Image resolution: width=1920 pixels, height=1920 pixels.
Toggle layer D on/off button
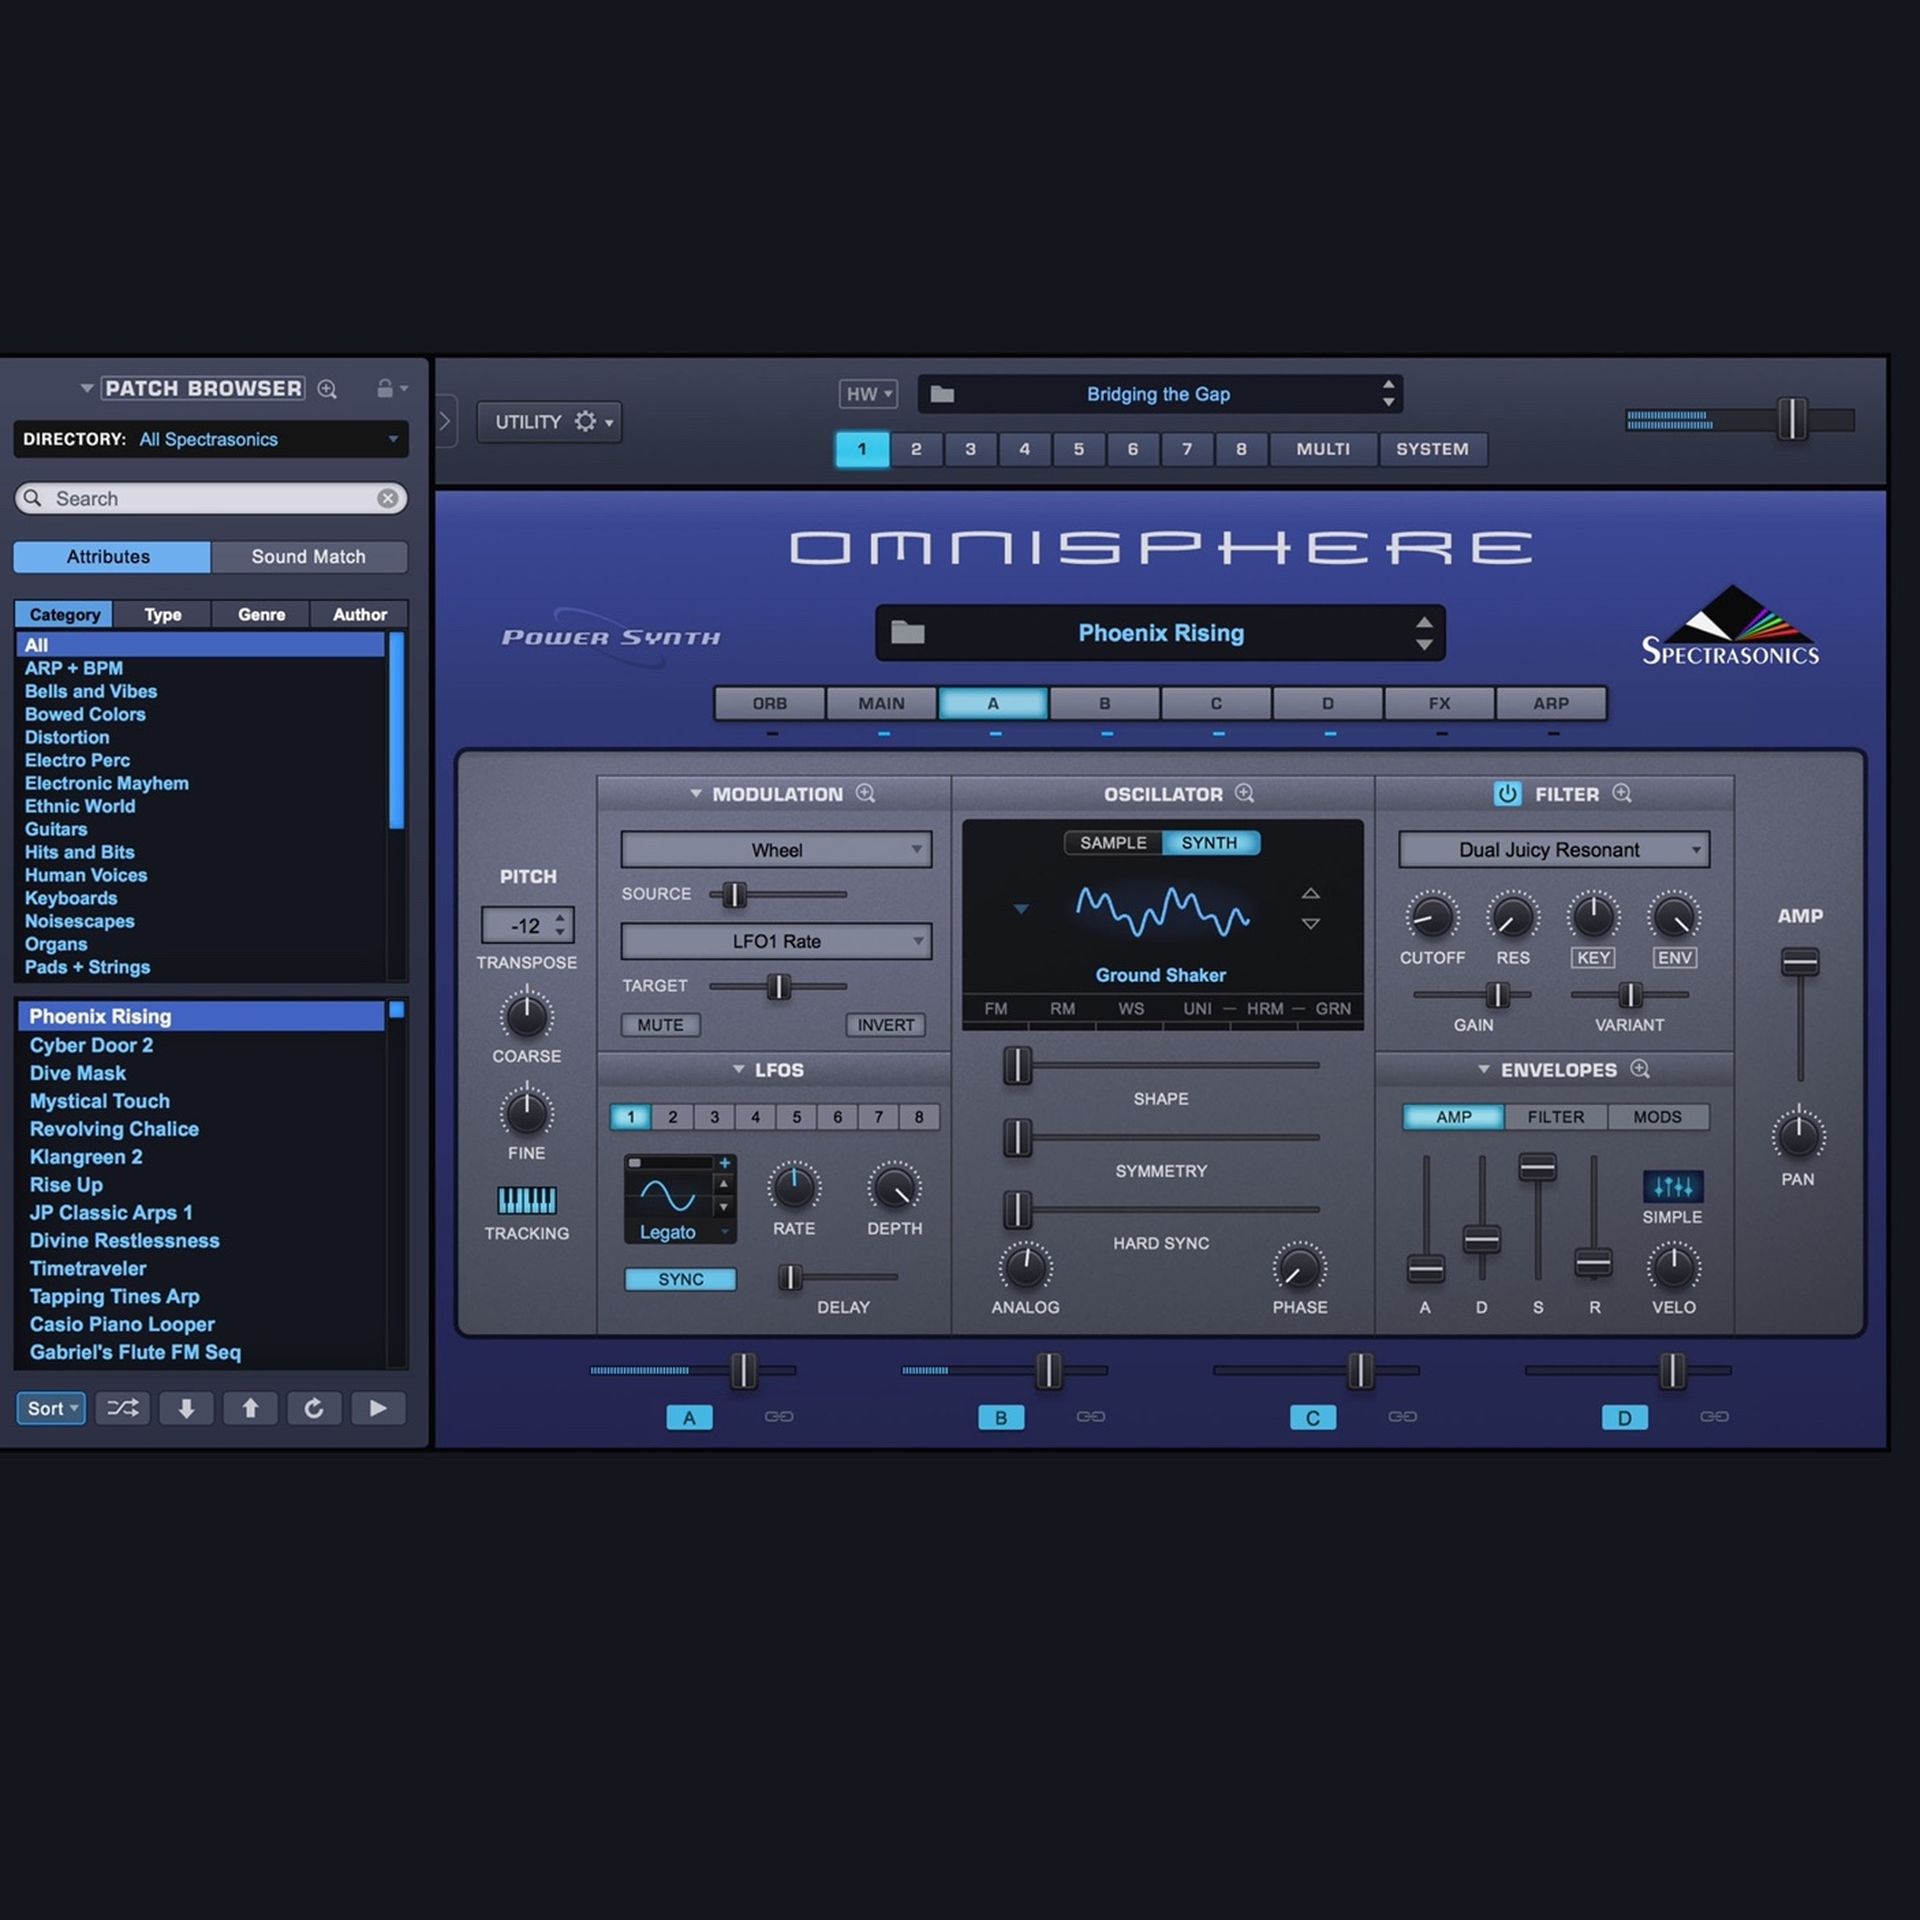click(x=1625, y=1417)
